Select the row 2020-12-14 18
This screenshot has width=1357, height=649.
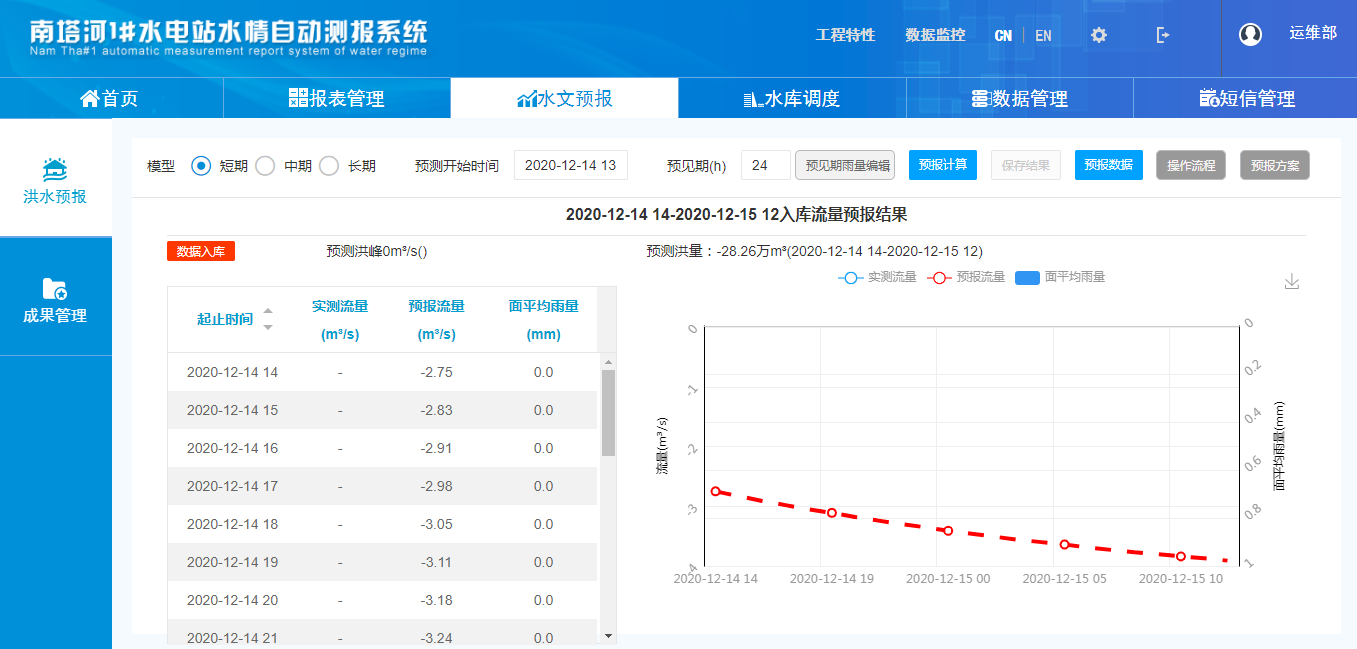tap(382, 524)
